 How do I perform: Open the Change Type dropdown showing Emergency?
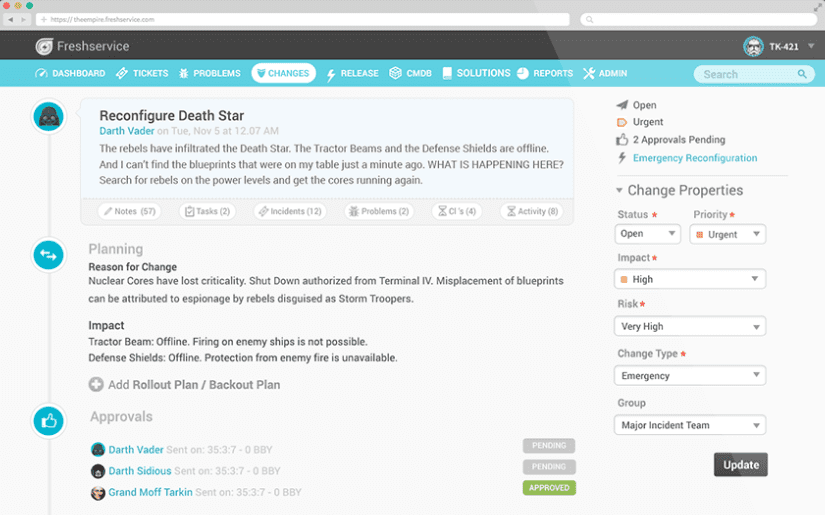tap(690, 376)
